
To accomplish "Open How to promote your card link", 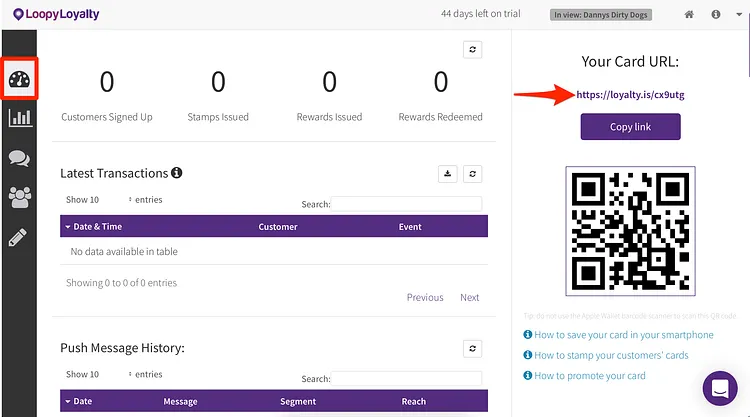I will click(589, 376).
